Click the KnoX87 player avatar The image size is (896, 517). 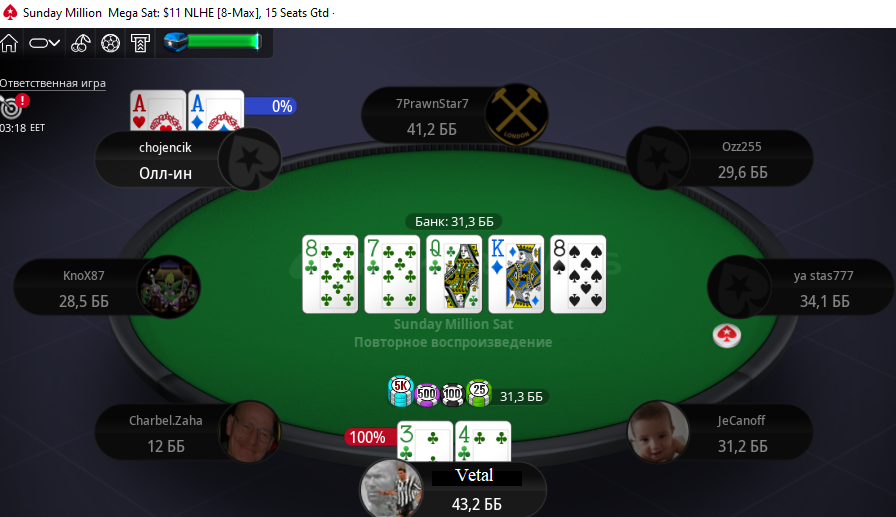coord(169,287)
